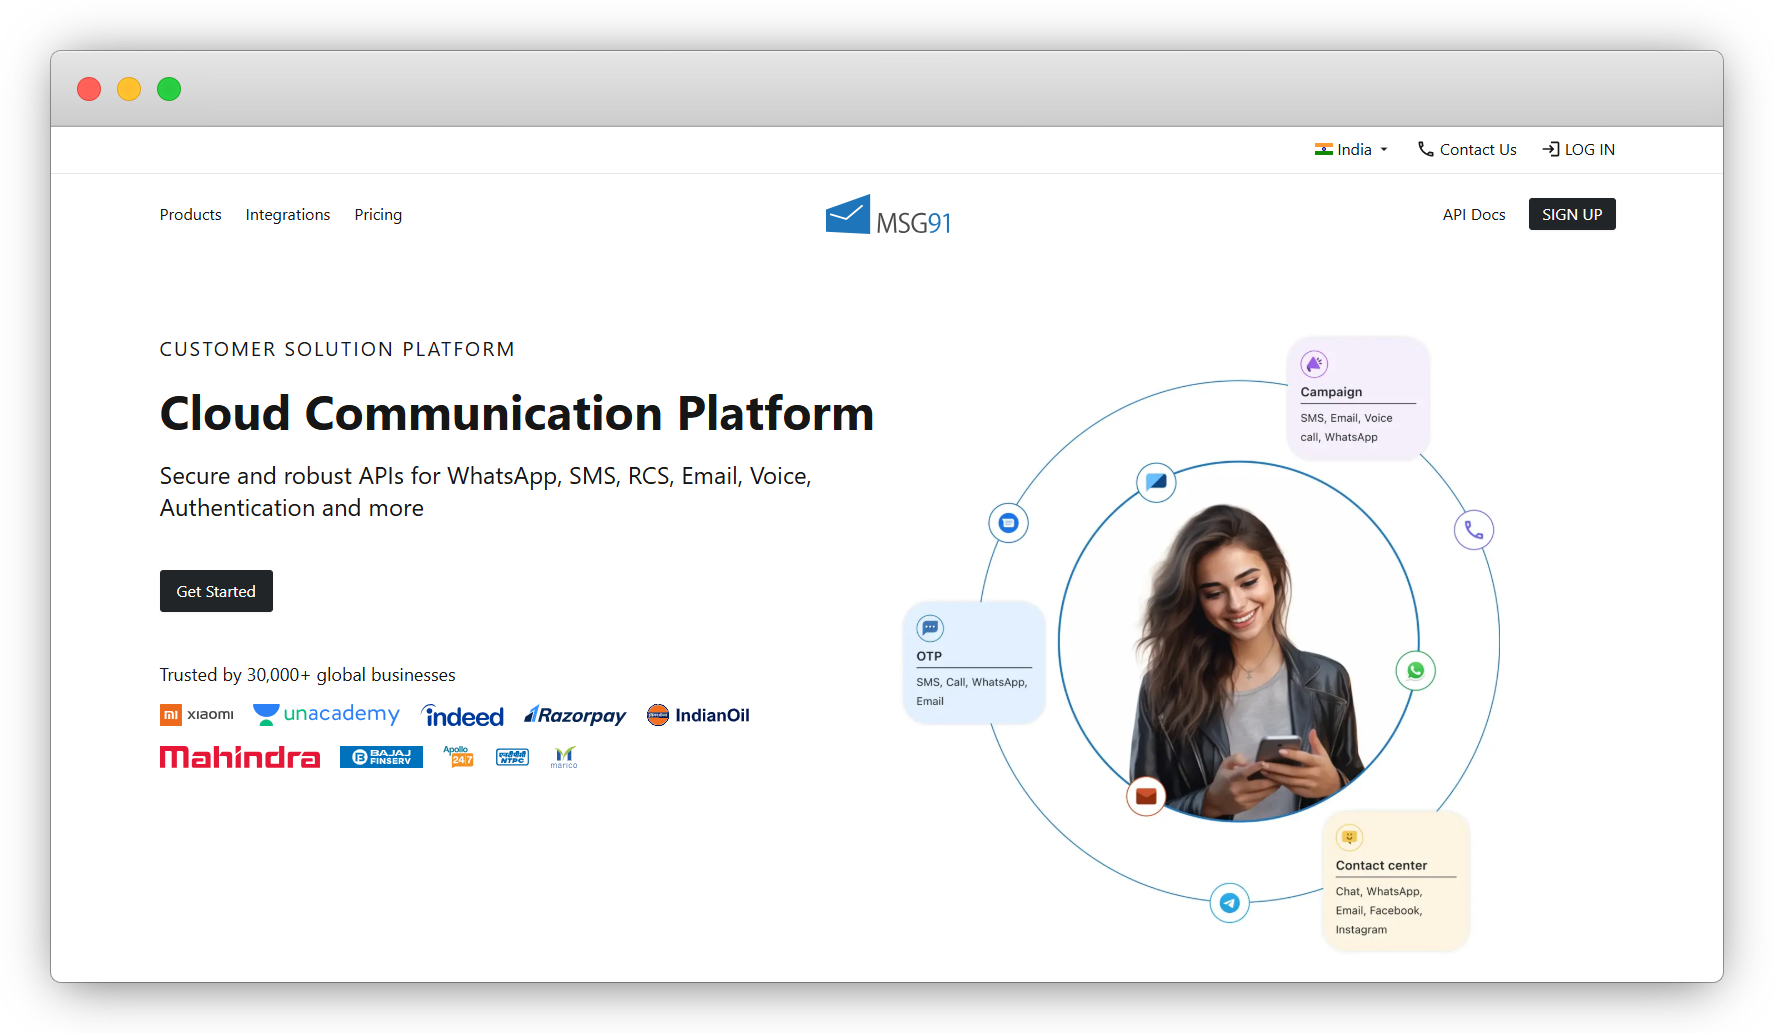Screen dimensions: 1774x1033
Task: Click the Apollo 24/7 logo
Action: 458,756
